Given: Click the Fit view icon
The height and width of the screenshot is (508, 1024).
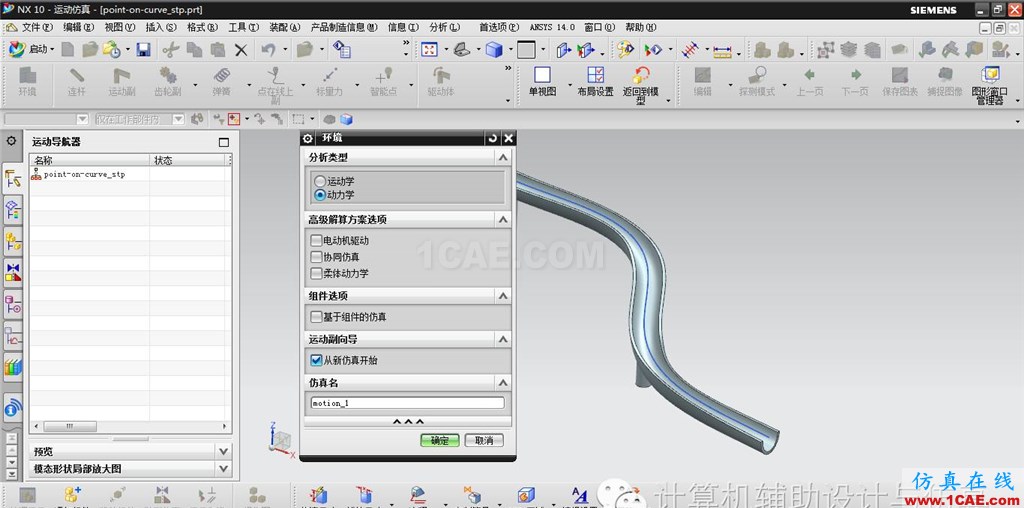Looking at the screenshot, I should (x=429, y=50).
